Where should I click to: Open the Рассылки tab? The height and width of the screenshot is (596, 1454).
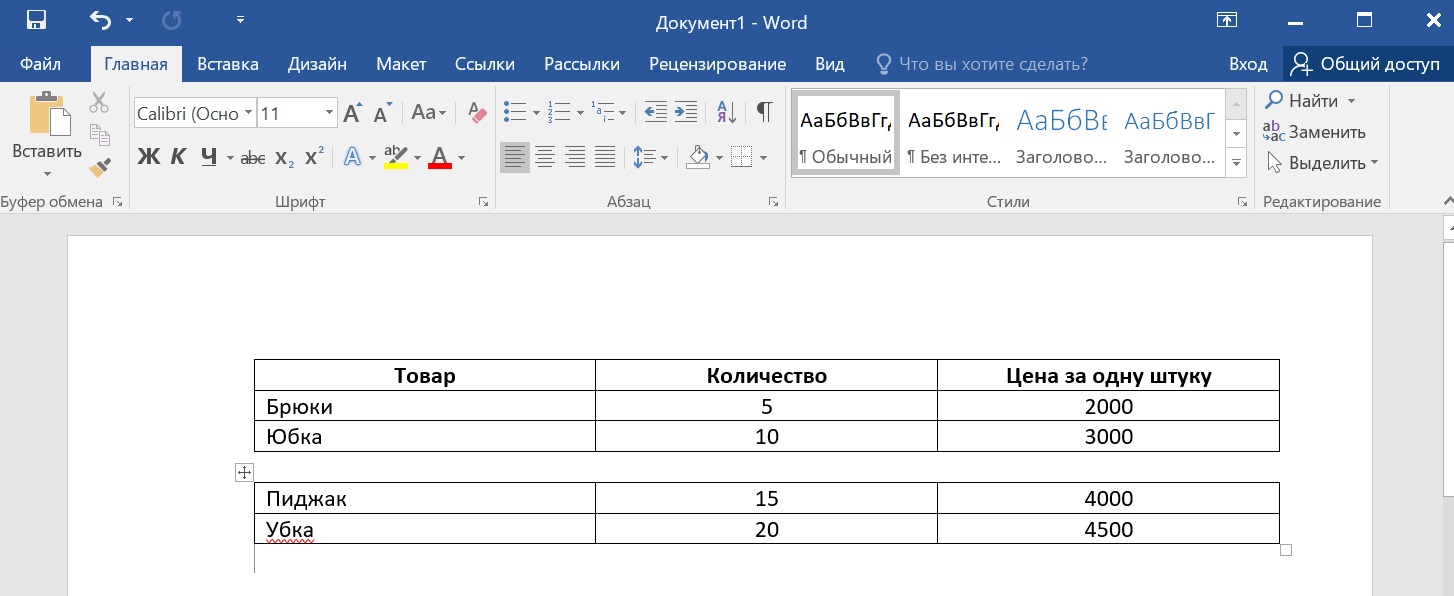[x=582, y=64]
